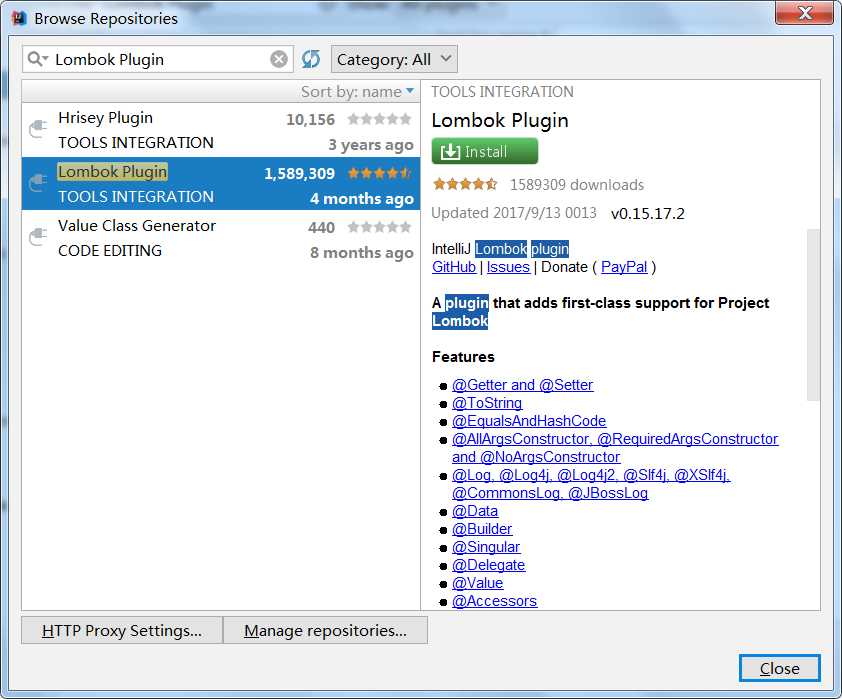This screenshot has height=699, width=842.
Task: Click the Lombok Plugin plug icon
Action: [x=38, y=184]
